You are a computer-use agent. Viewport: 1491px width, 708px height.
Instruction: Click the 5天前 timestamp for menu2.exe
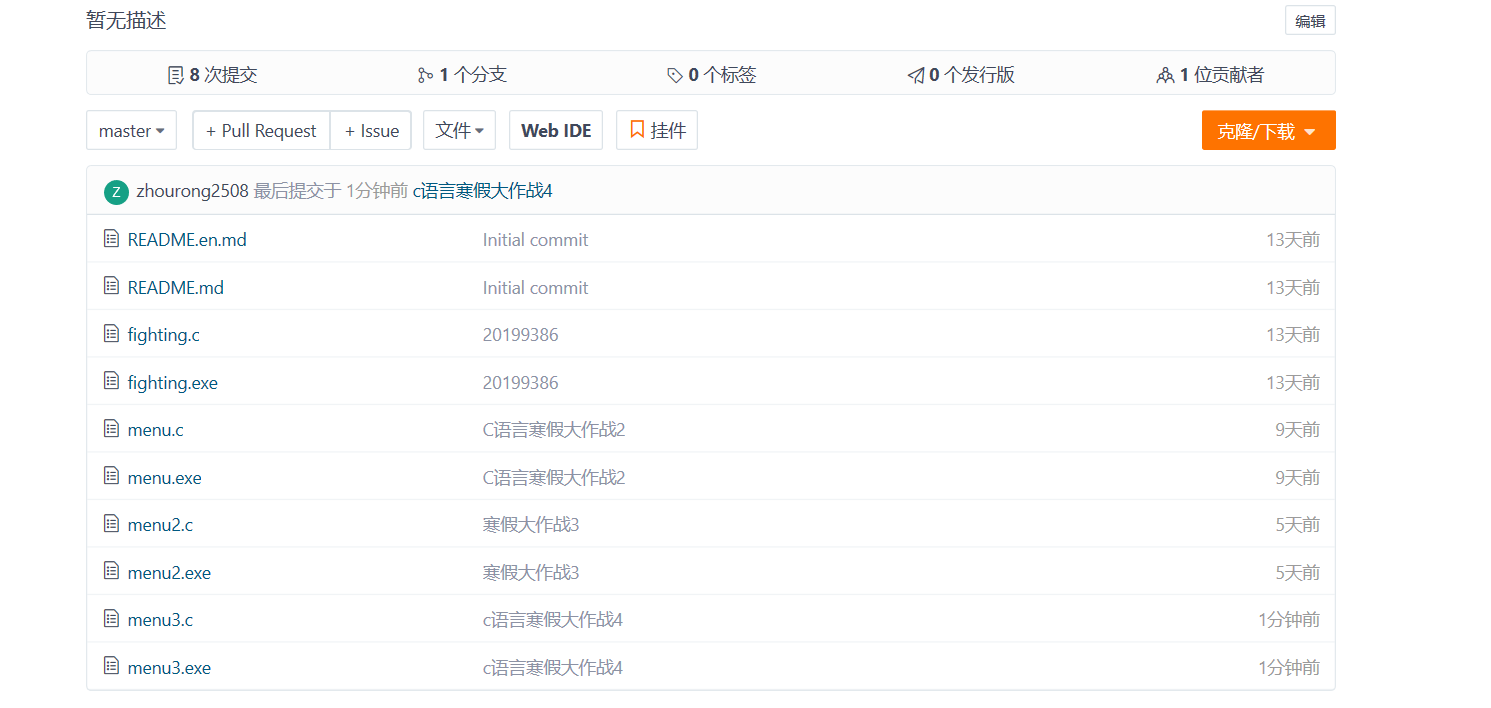(1298, 573)
